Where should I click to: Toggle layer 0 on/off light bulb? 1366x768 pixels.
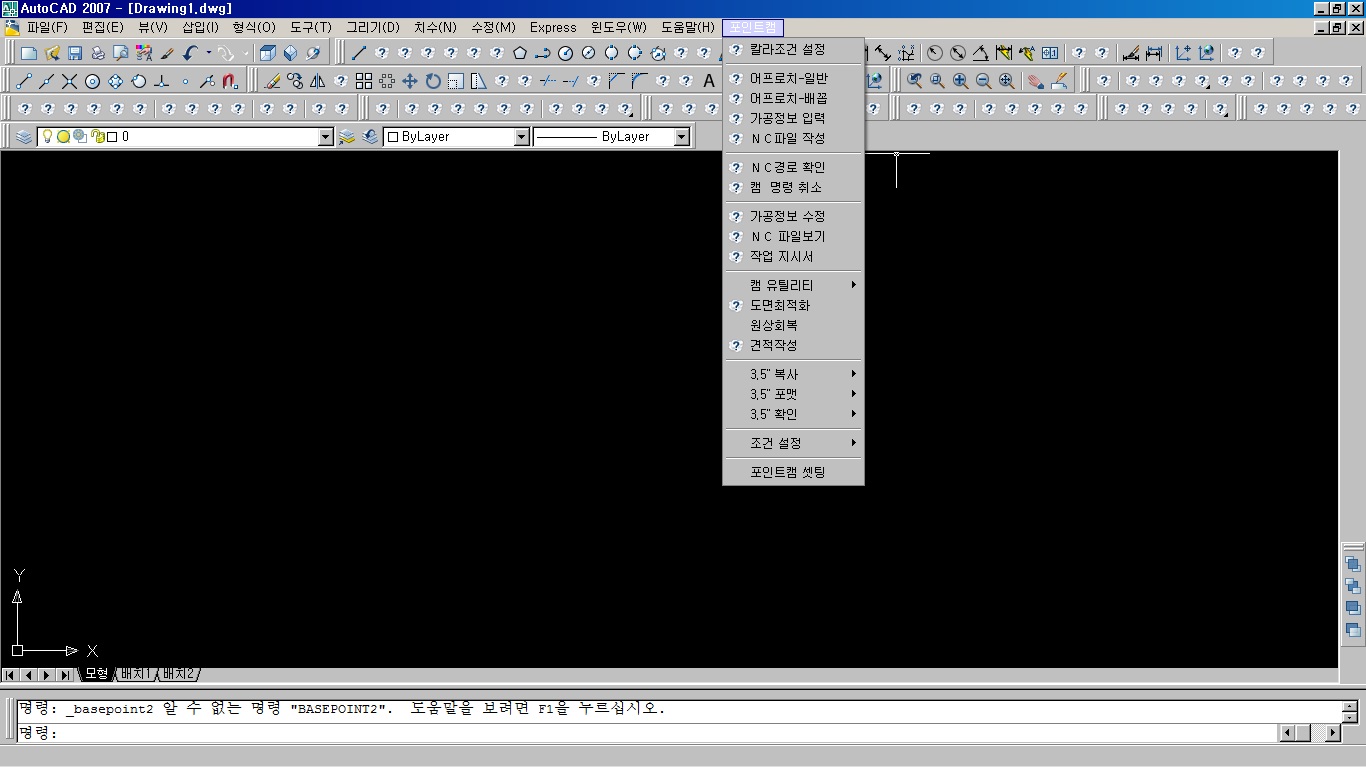pos(47,137)
